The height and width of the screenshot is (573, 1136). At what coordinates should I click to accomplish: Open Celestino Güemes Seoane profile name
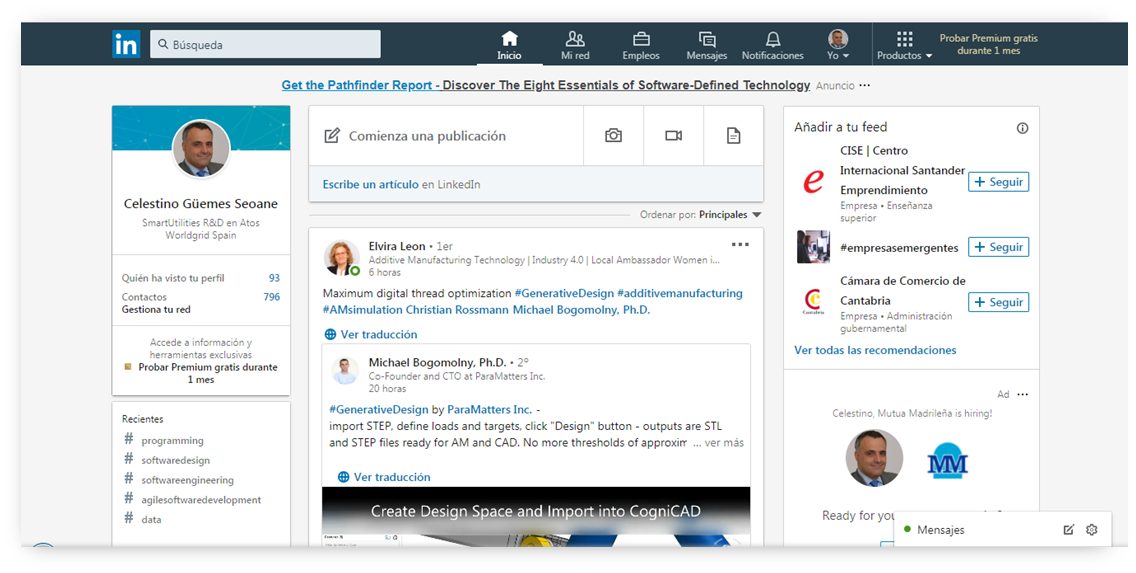(201, 204)
